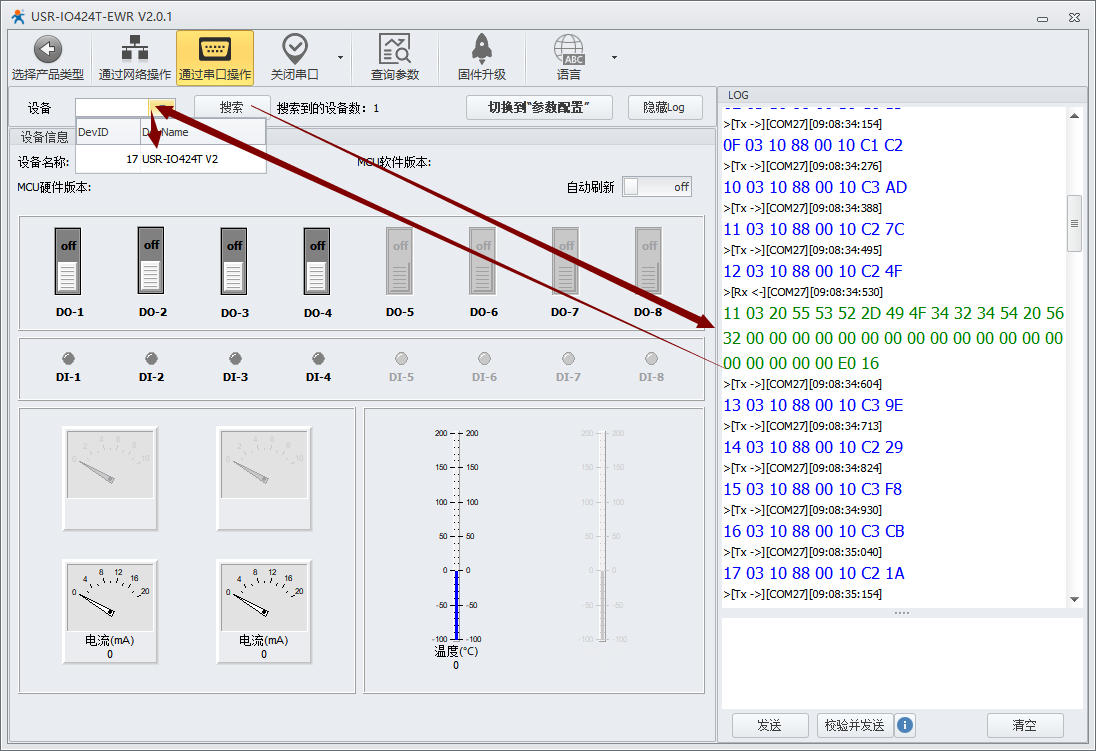Toggle the disabled DO-5 switch
This screenshot has height=751, width=1096.
[x=400, y=262]
